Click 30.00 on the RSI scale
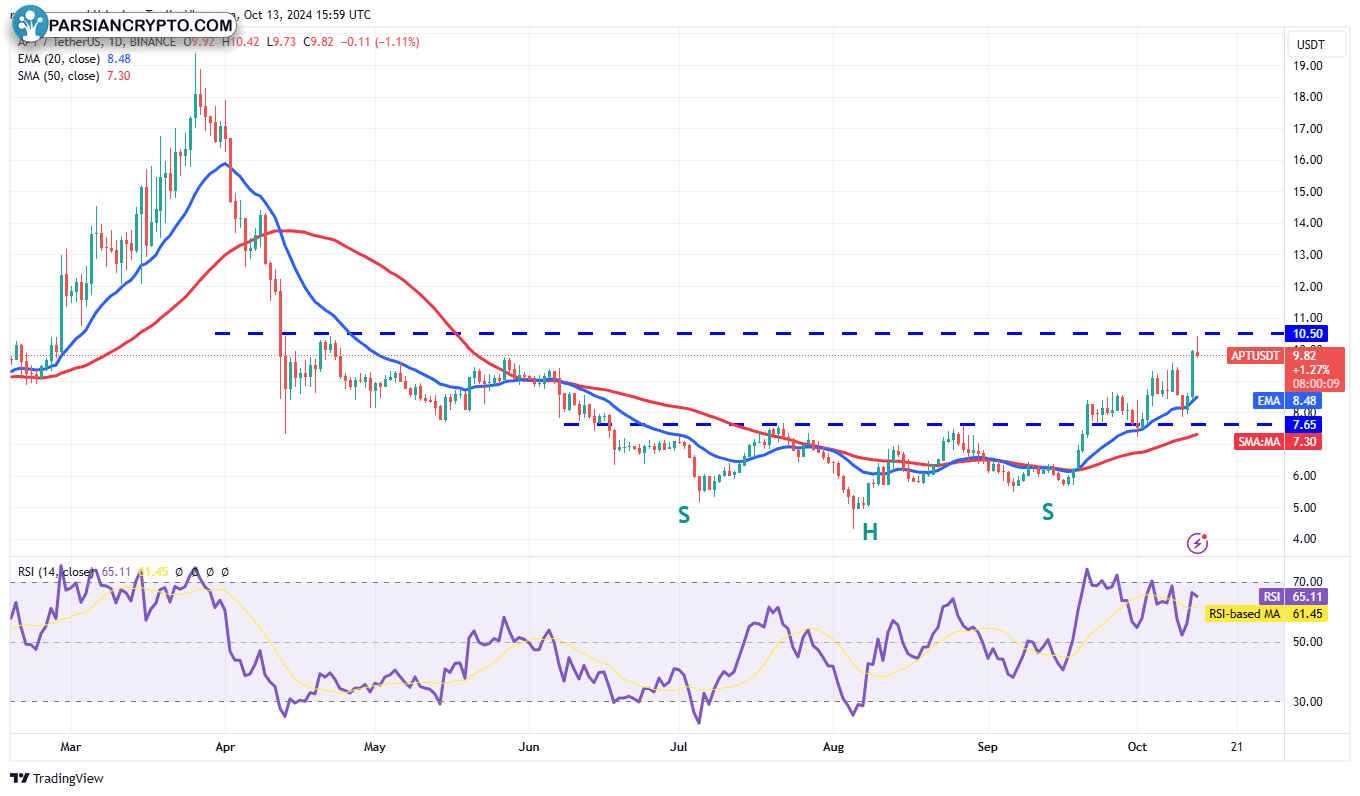1360x796 pixels. tap(1308, 702)
